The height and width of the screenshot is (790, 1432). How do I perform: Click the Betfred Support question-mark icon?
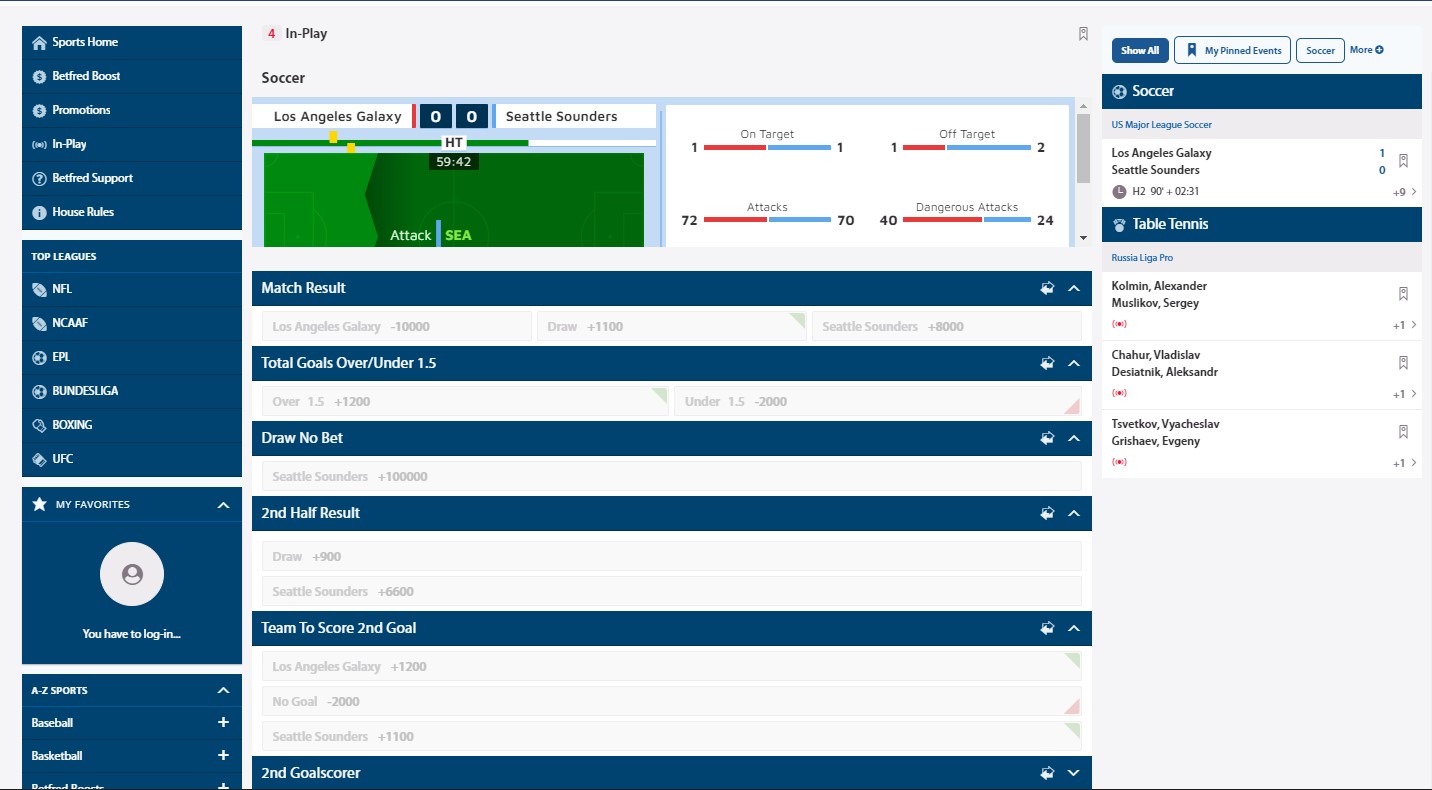point(39,178)
